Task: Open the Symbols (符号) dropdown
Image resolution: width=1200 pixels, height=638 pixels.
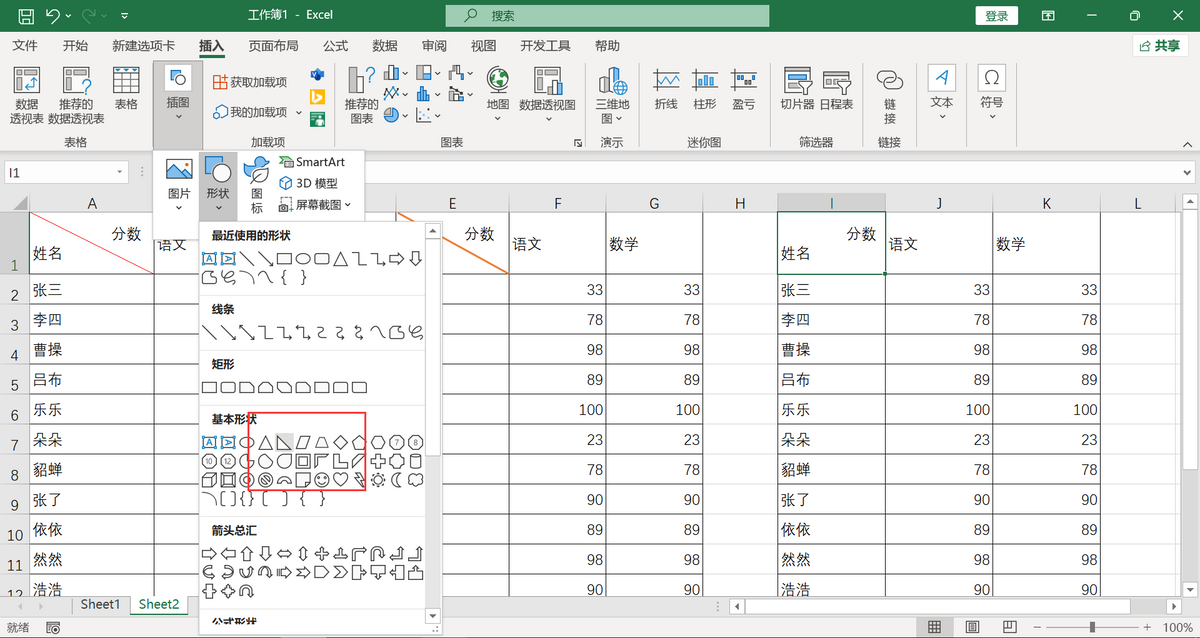Action: click(991, 92)
